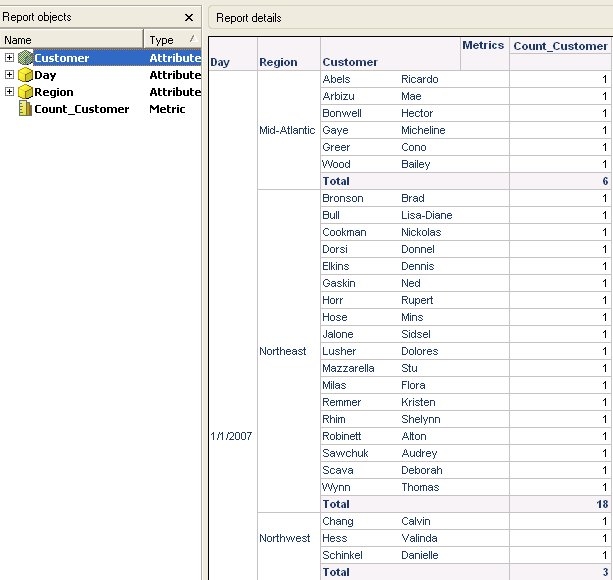Screen dimensions: 613x580
Task: Click the Report details title
Action: [x=249, y=18]
